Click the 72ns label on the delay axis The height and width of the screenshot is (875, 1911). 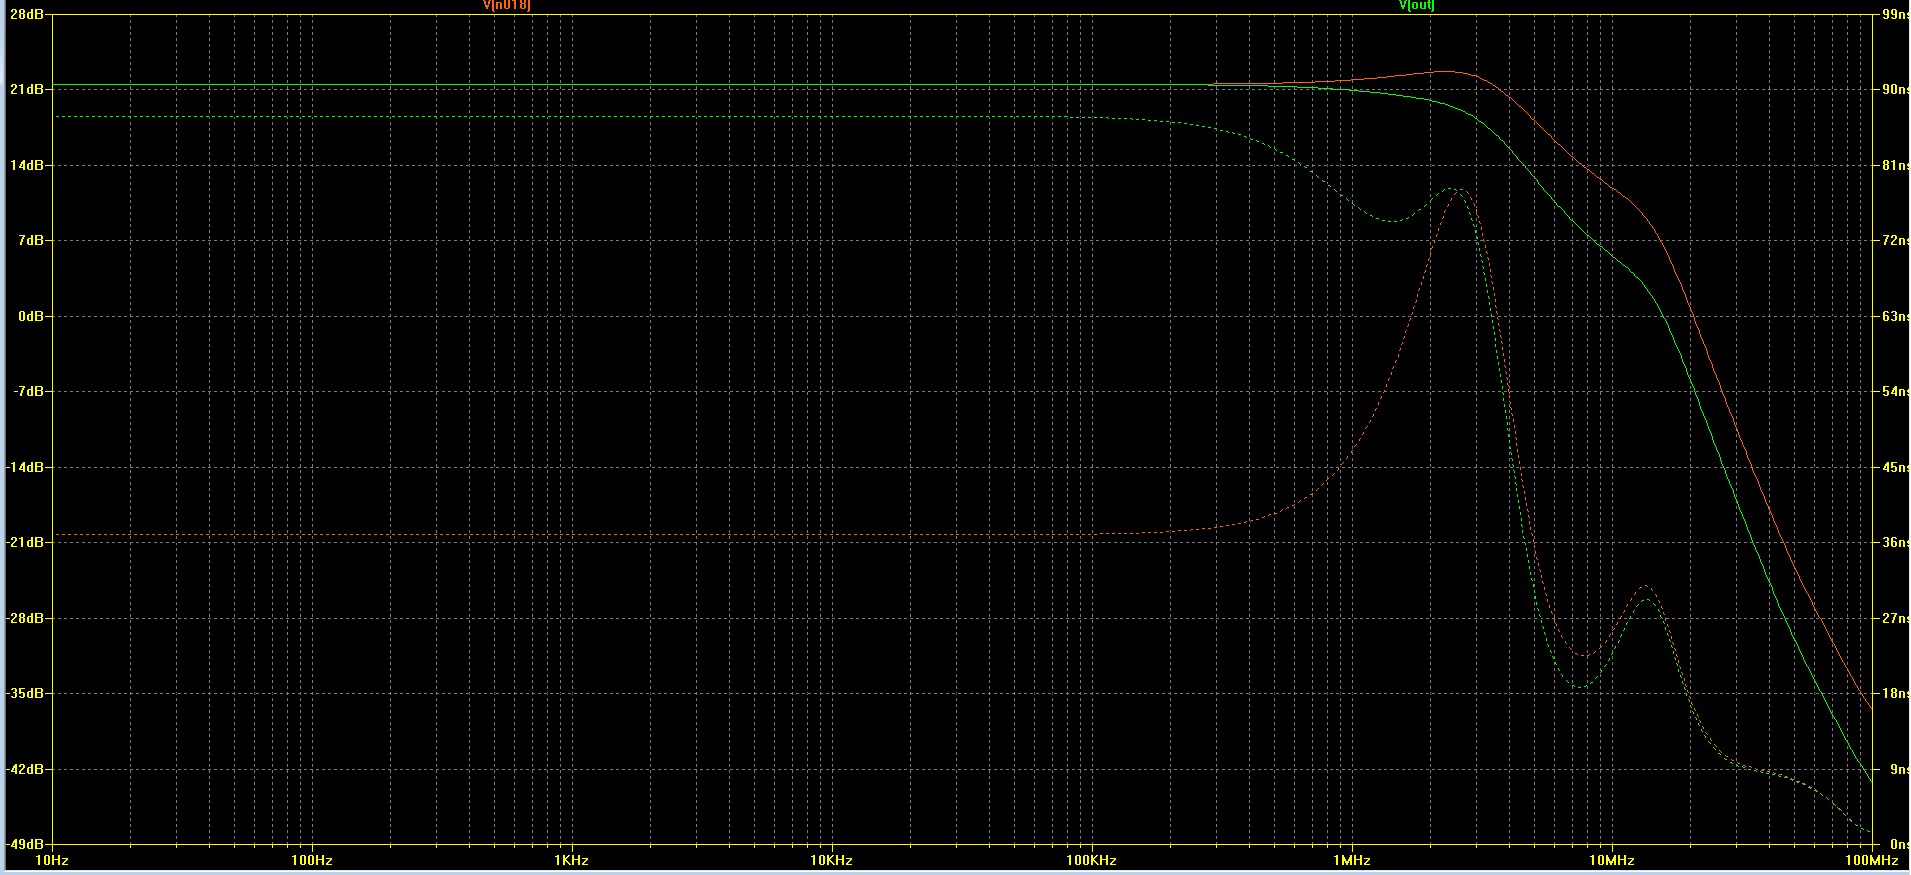point(1895,240)
